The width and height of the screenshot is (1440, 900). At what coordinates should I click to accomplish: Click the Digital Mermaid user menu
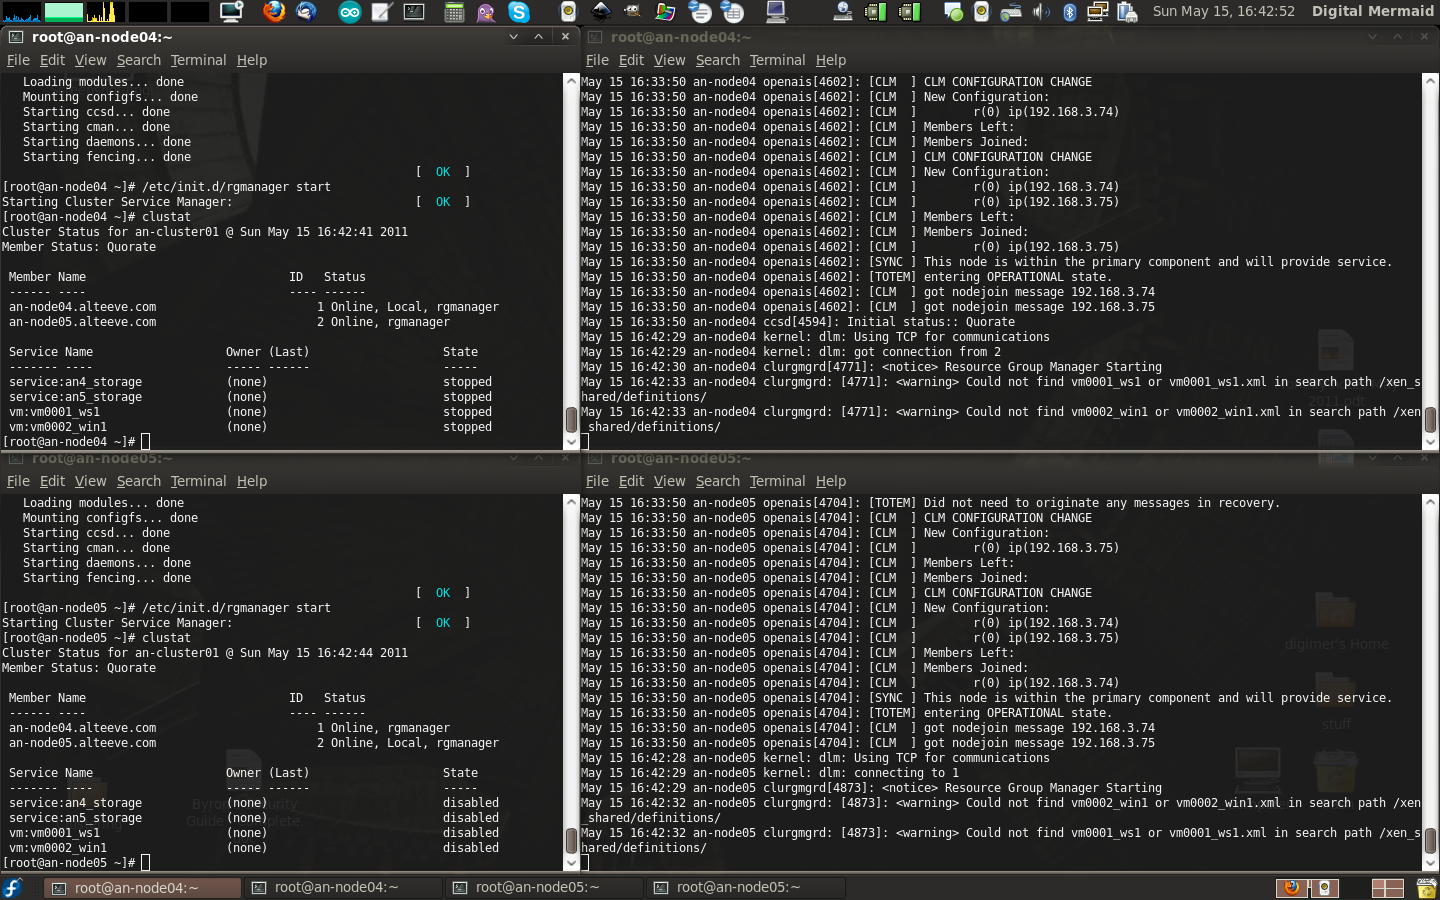click(1372, 11)
